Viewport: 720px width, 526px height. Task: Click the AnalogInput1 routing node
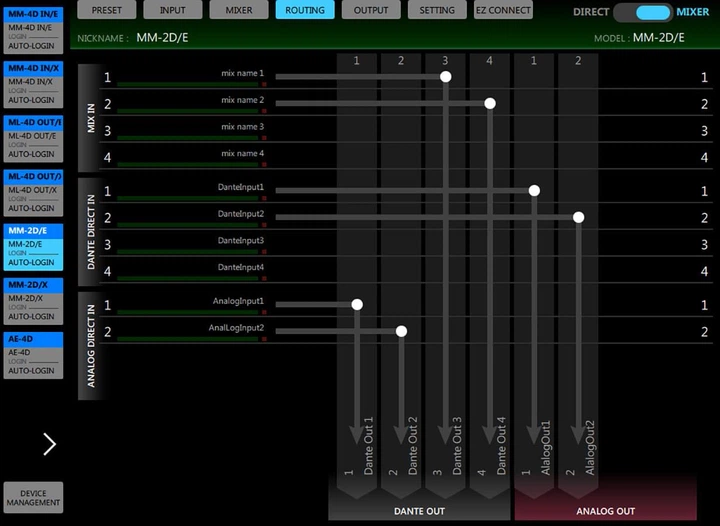357,304
